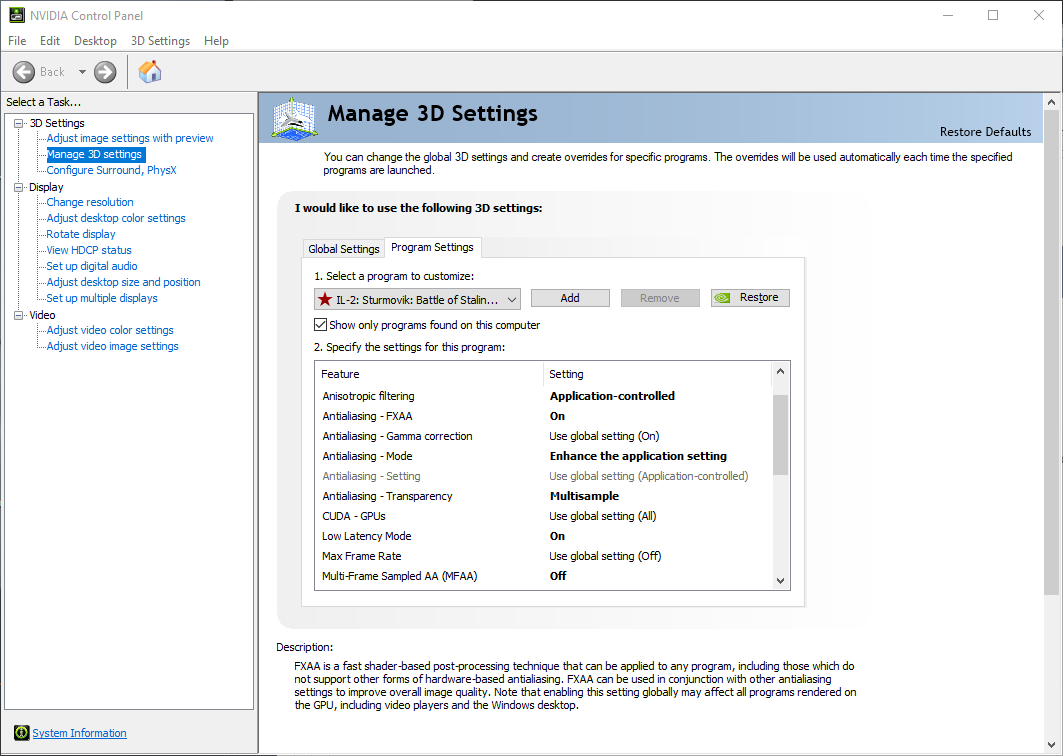The image size is (1063, 756).
Task: Switch to the Global Settings tab
Action: pyautogui.click(x=344, y=249)
